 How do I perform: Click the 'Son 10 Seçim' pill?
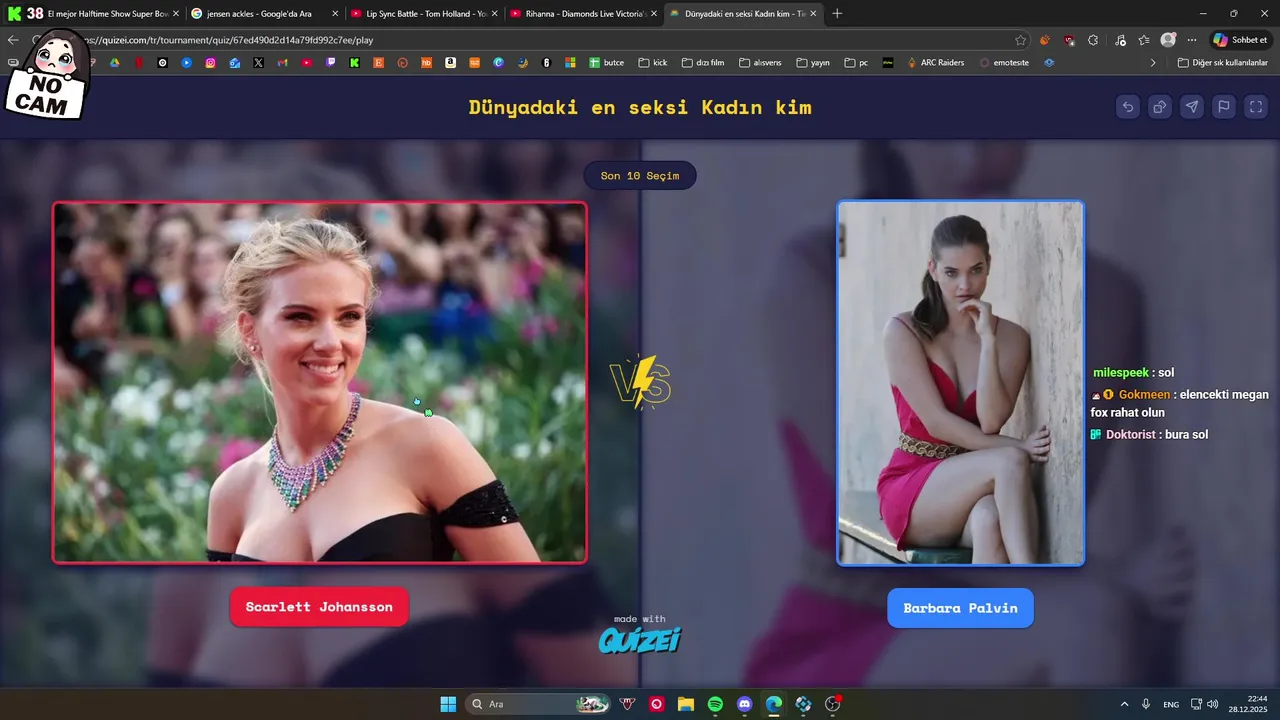pyautogui.click(x=640, y=176)
